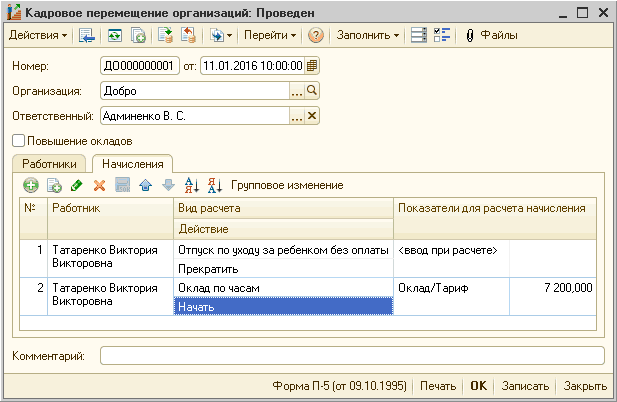The image size is (617, 402).
Task: Select the Оклад по часам cell
Action: coord(283,288)
